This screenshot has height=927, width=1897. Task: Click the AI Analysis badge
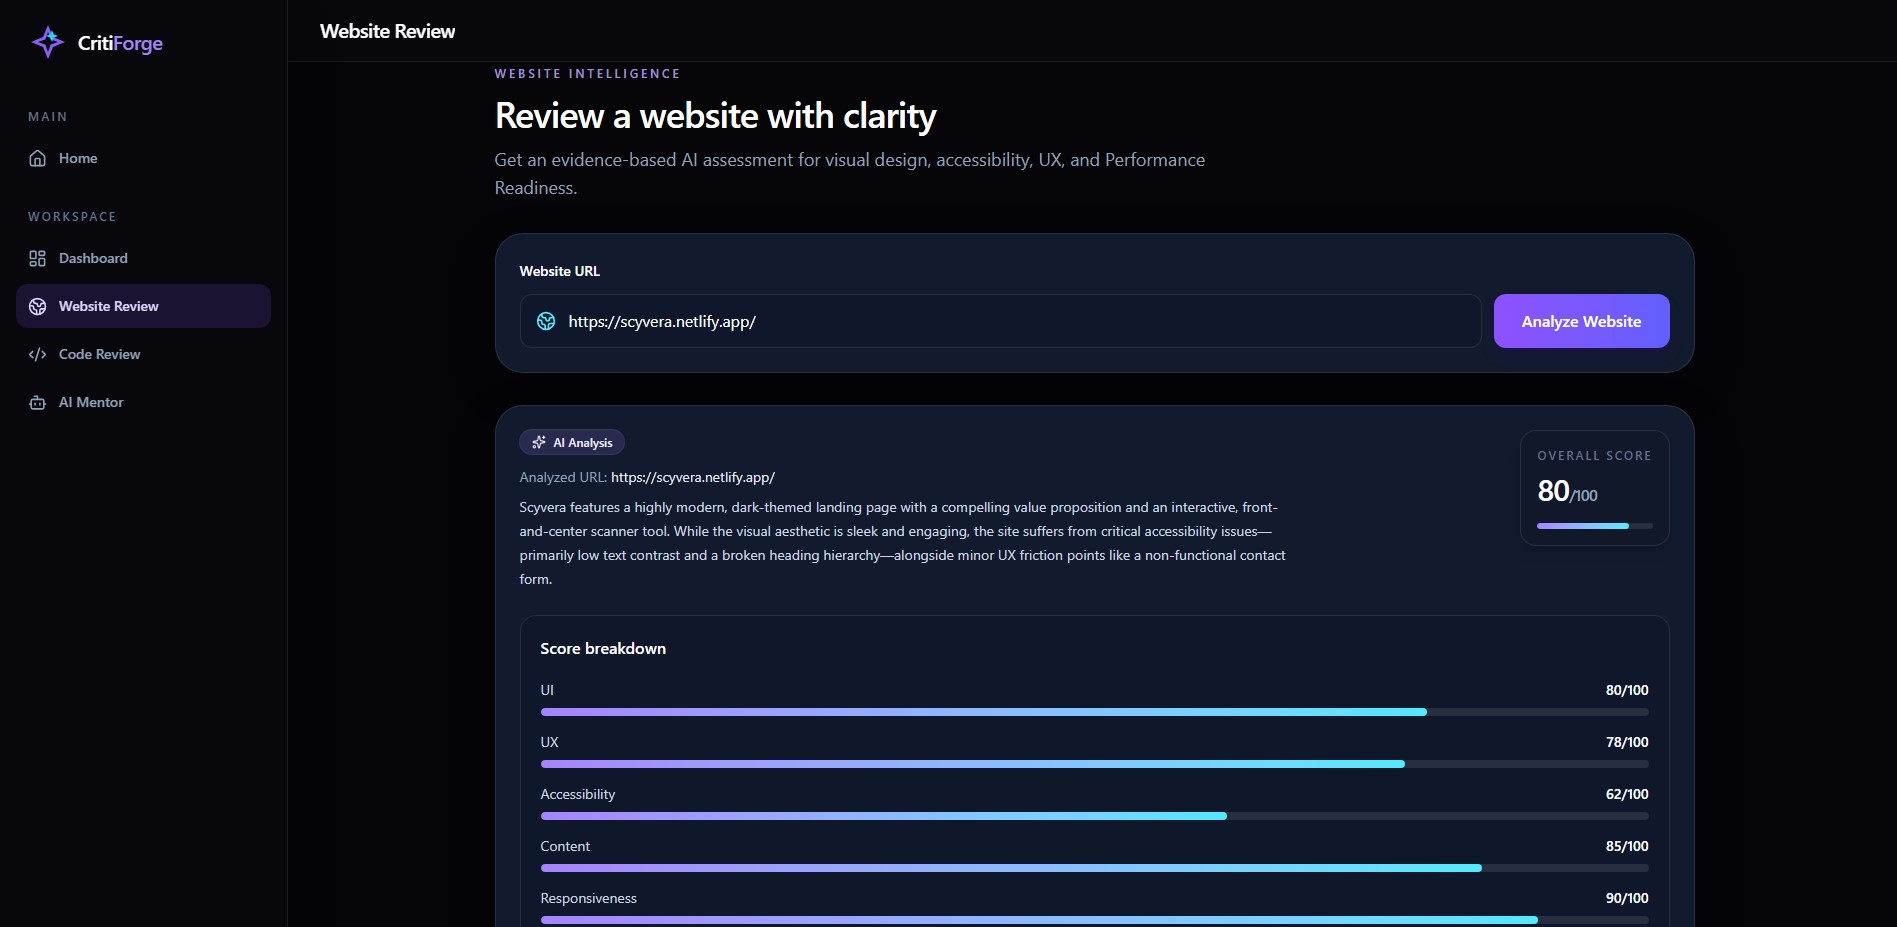click(x=572, y=442)
